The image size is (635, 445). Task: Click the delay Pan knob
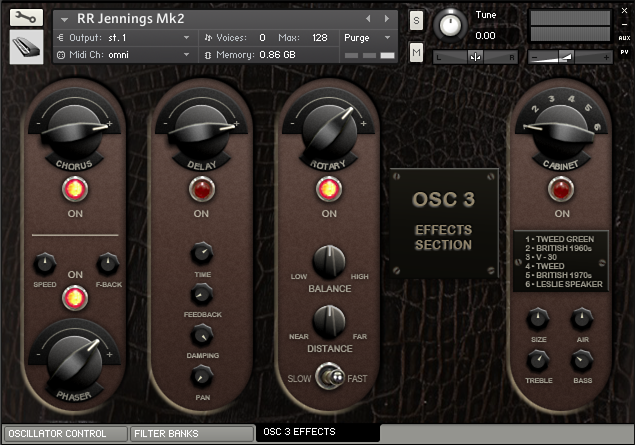(202, 377)
